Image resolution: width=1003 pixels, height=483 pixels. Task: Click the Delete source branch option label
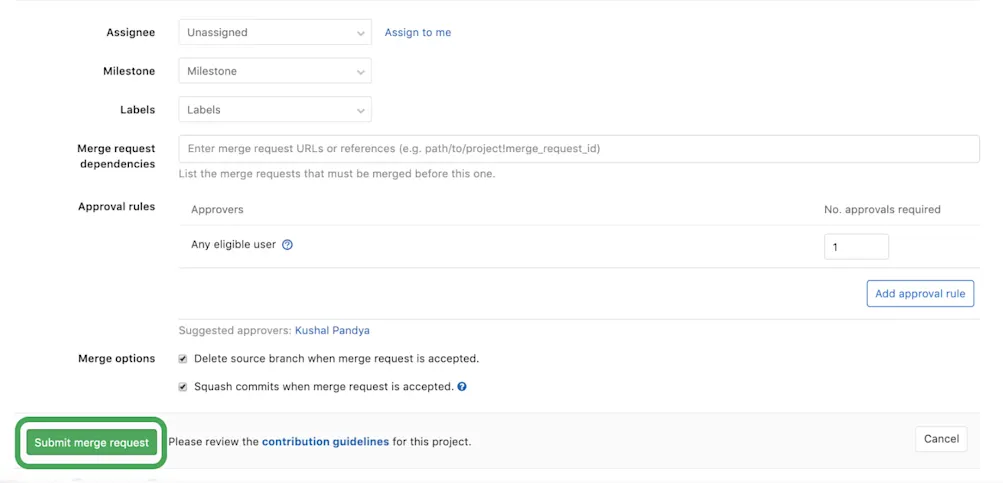coord(336,359)
